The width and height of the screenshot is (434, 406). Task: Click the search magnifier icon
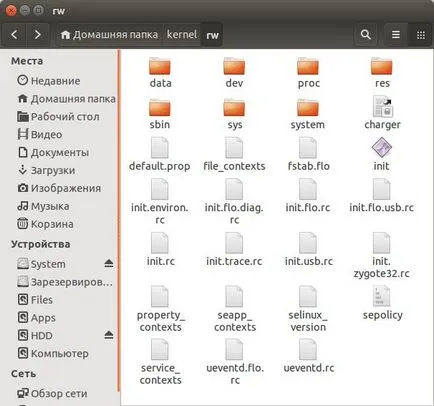tap(366, 34)
